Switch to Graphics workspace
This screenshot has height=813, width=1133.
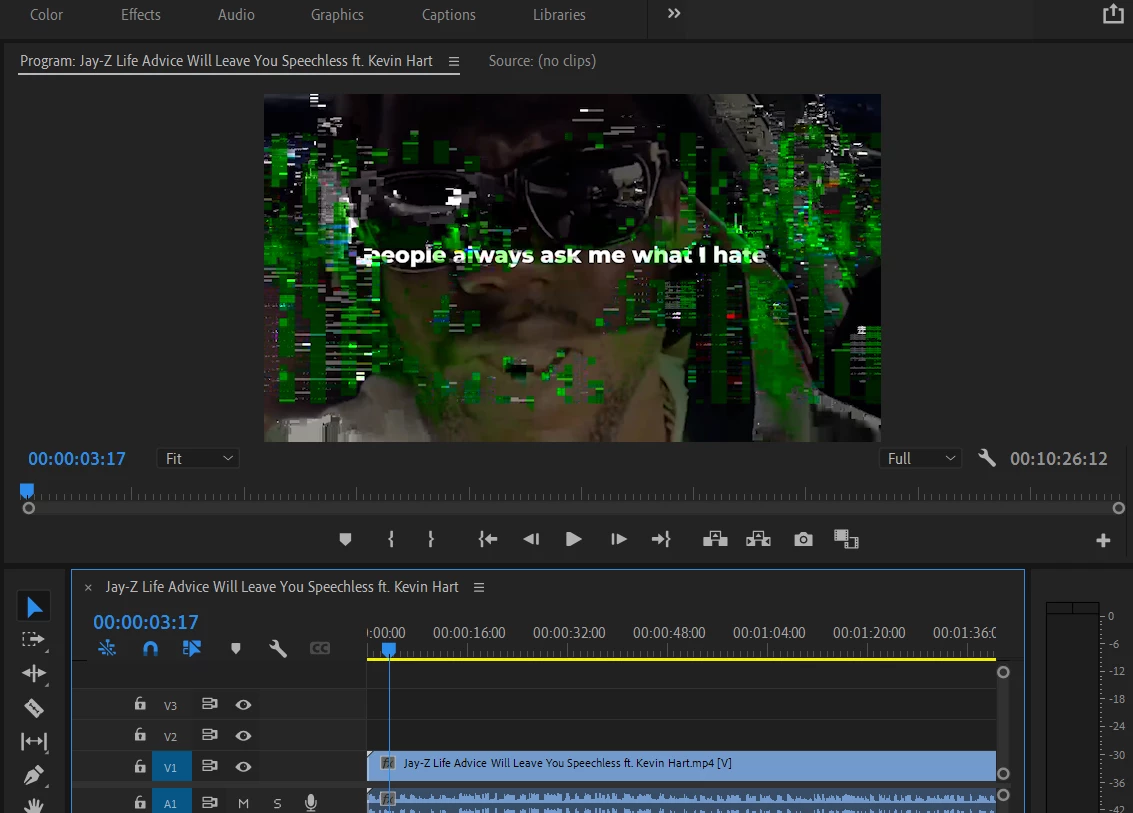pyautogui.click(x=337, y=14)
